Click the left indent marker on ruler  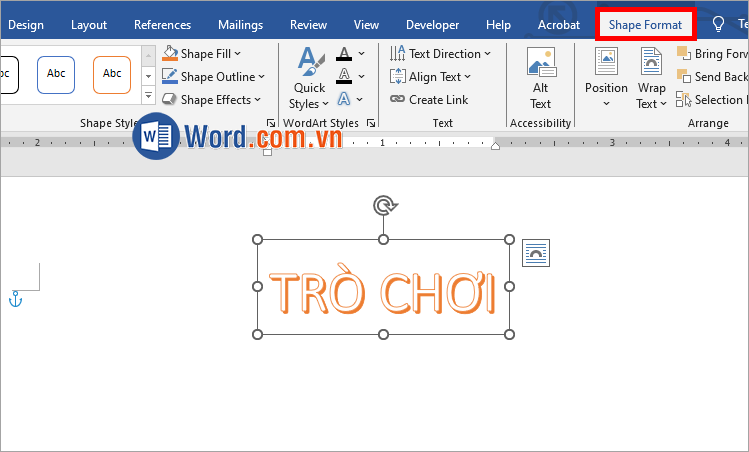pyautogui.click(x=268, y=152)
